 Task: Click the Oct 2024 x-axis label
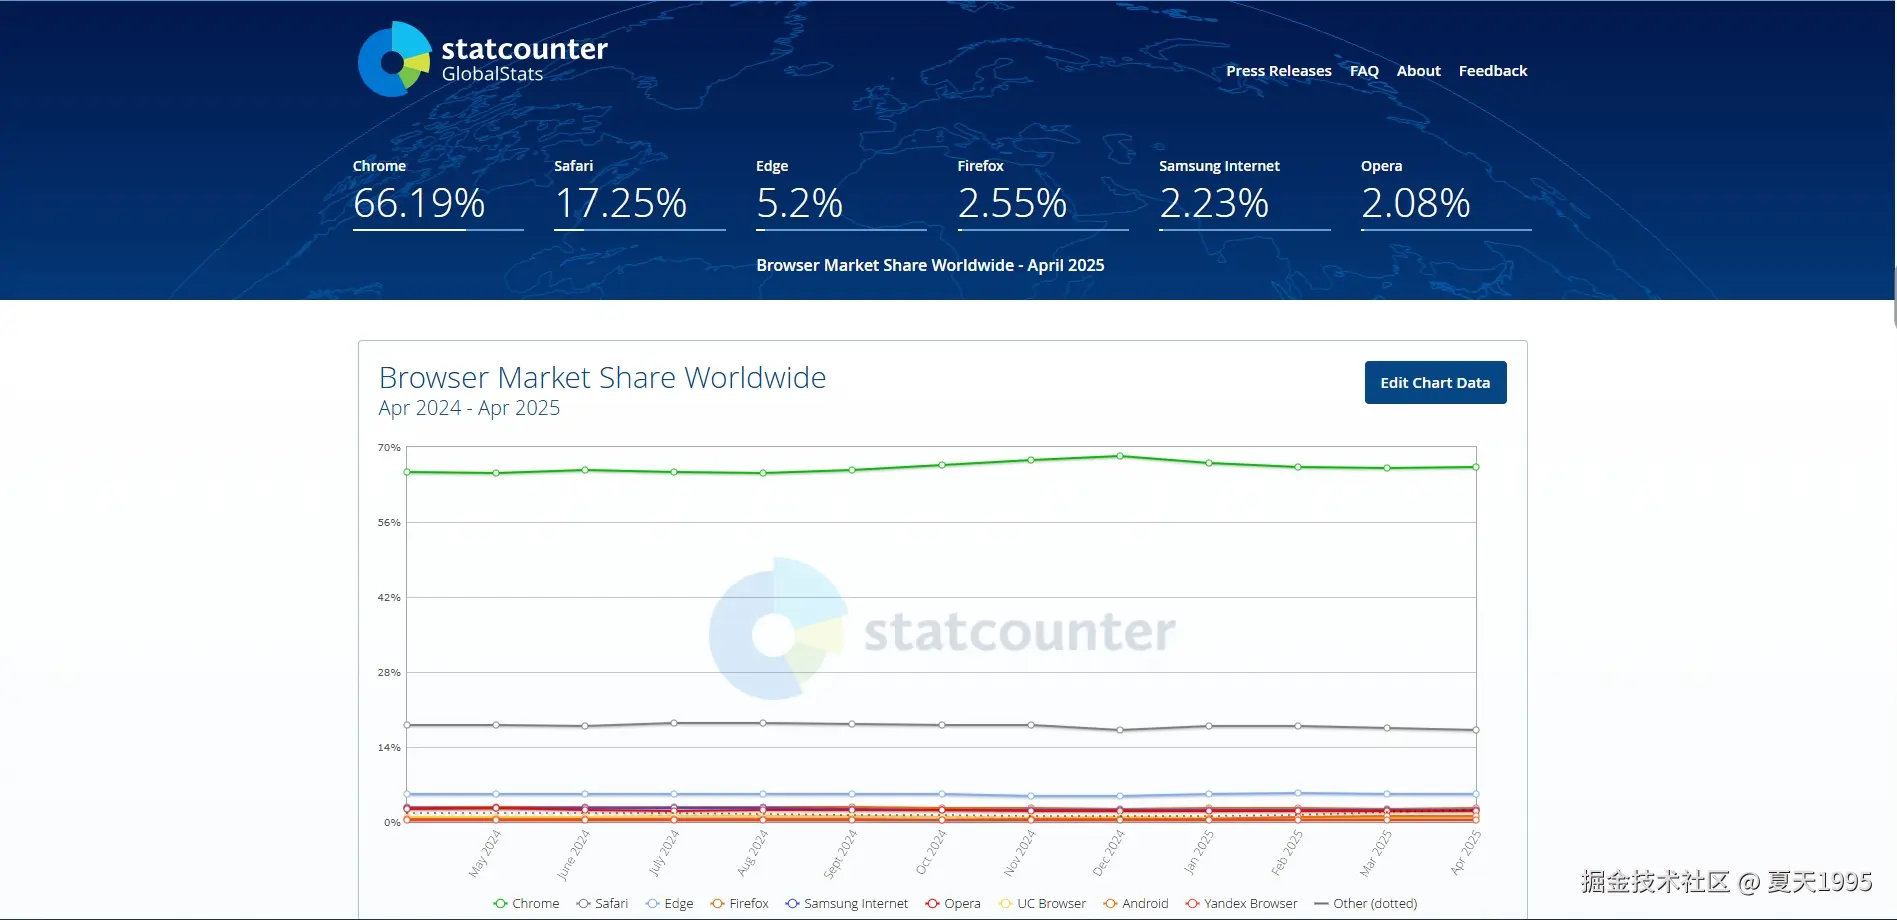coord(931,851)
